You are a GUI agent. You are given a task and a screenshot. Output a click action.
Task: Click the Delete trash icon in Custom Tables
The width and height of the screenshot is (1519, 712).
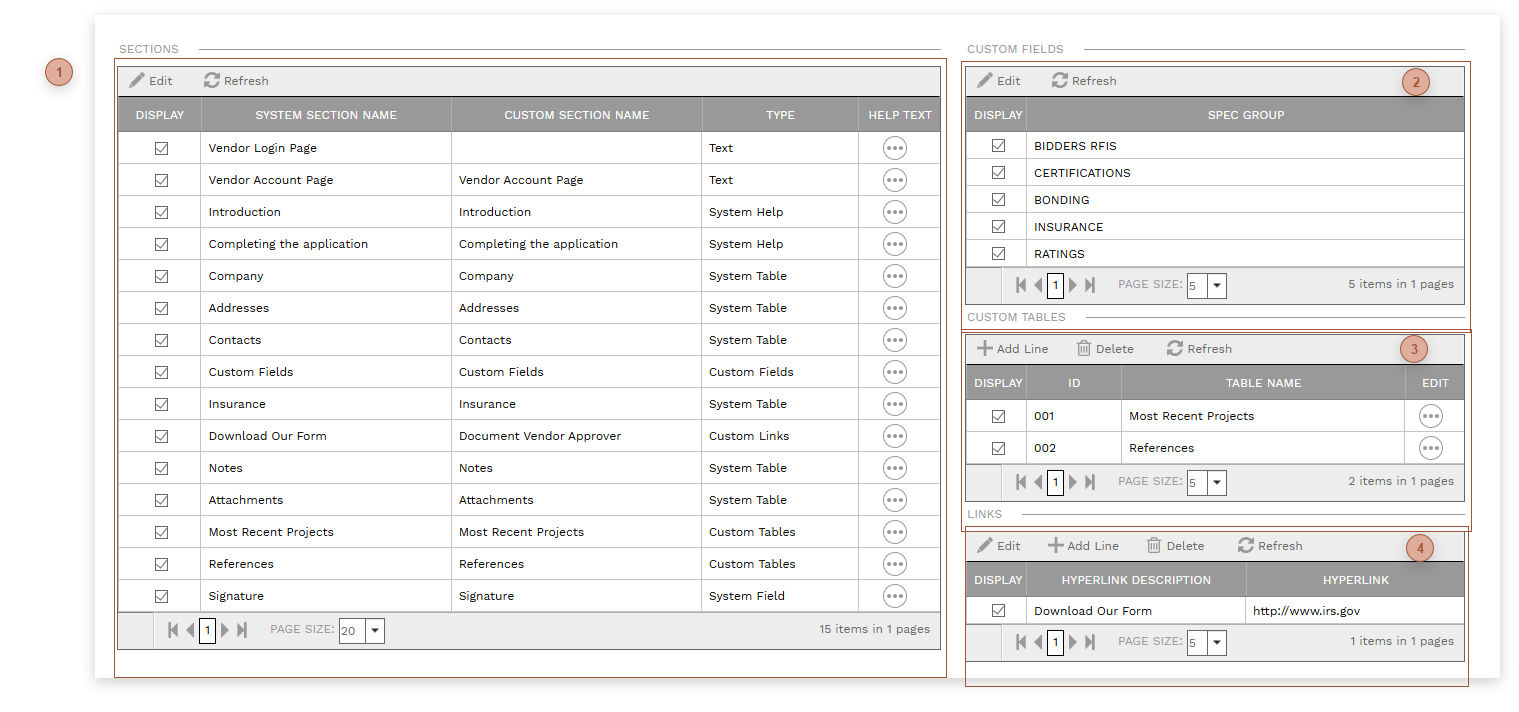(x=1083, y=348)
